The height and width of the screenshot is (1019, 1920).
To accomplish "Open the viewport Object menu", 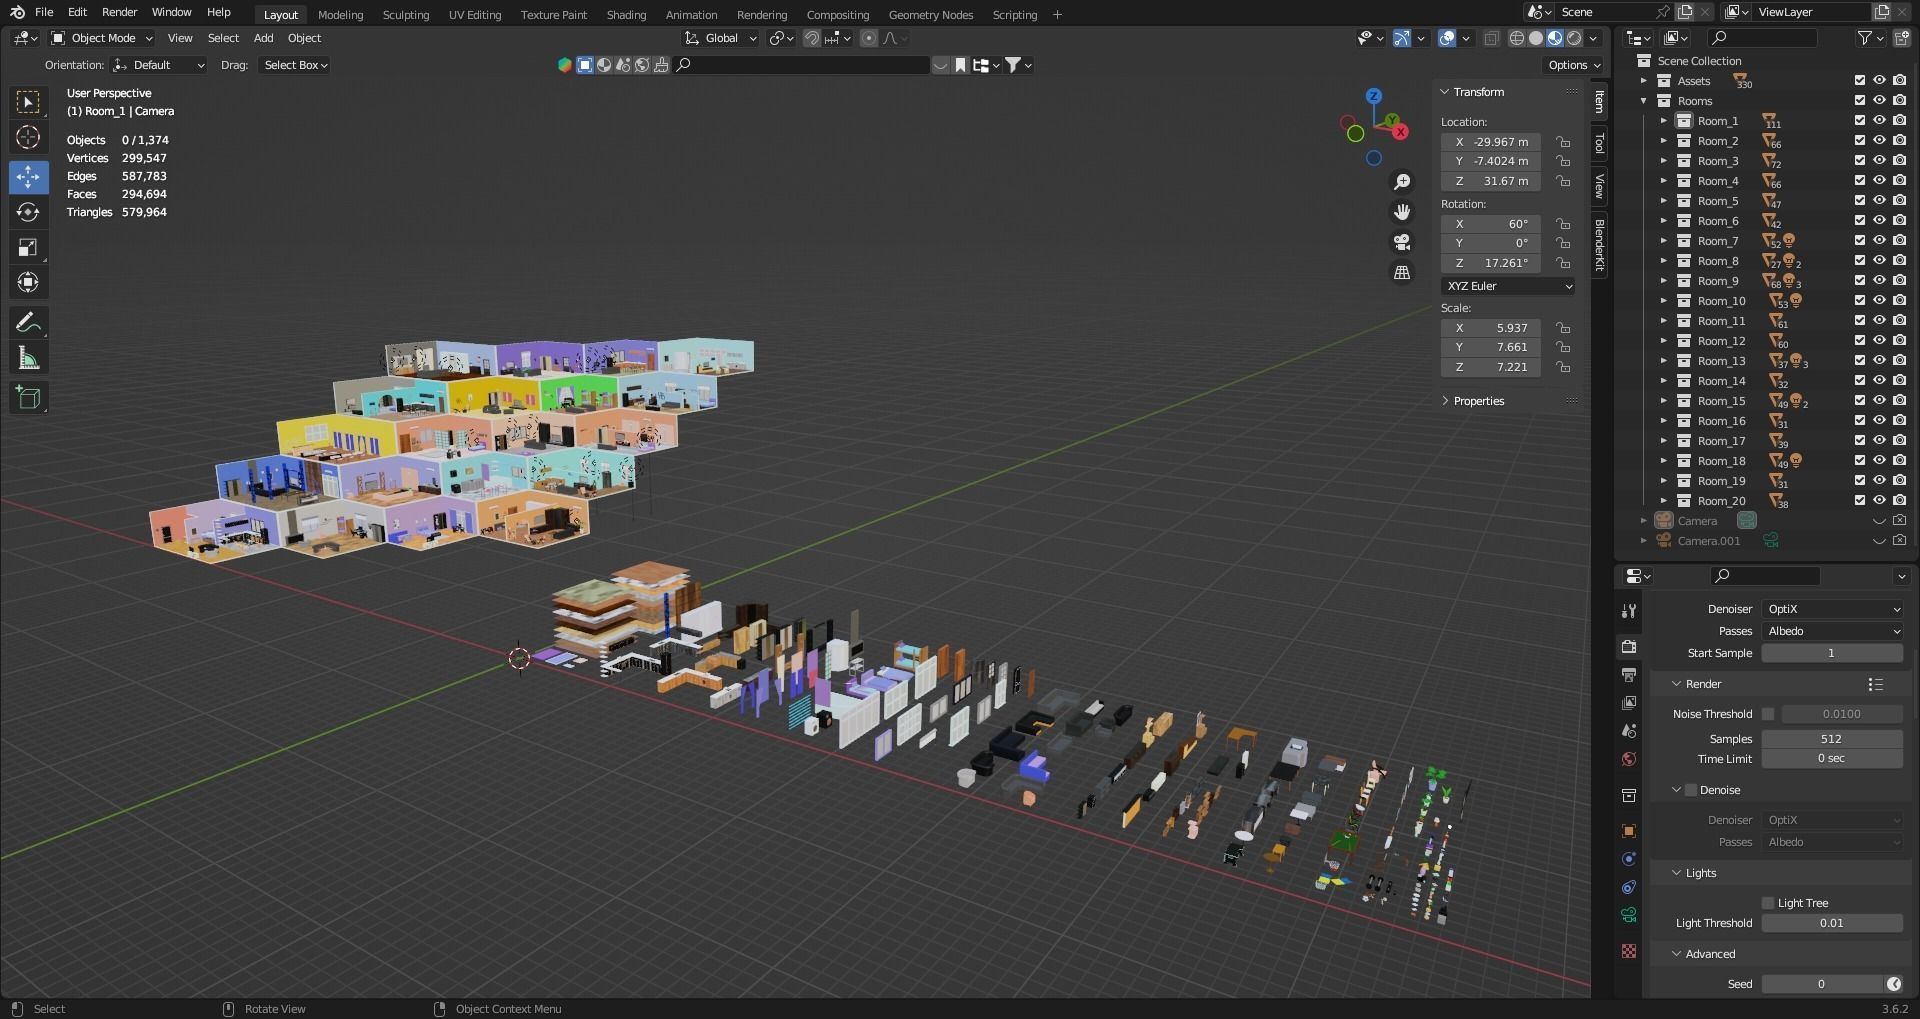I will 304,38.
